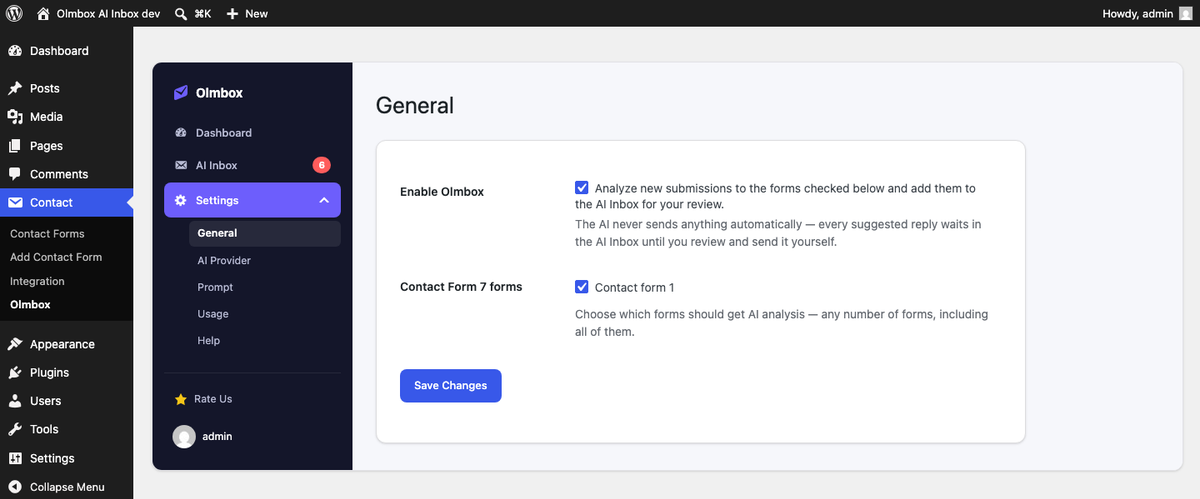Click the Rate Us star icon
This screenshot has width=1200, height=499.
[x=181, y=399]
